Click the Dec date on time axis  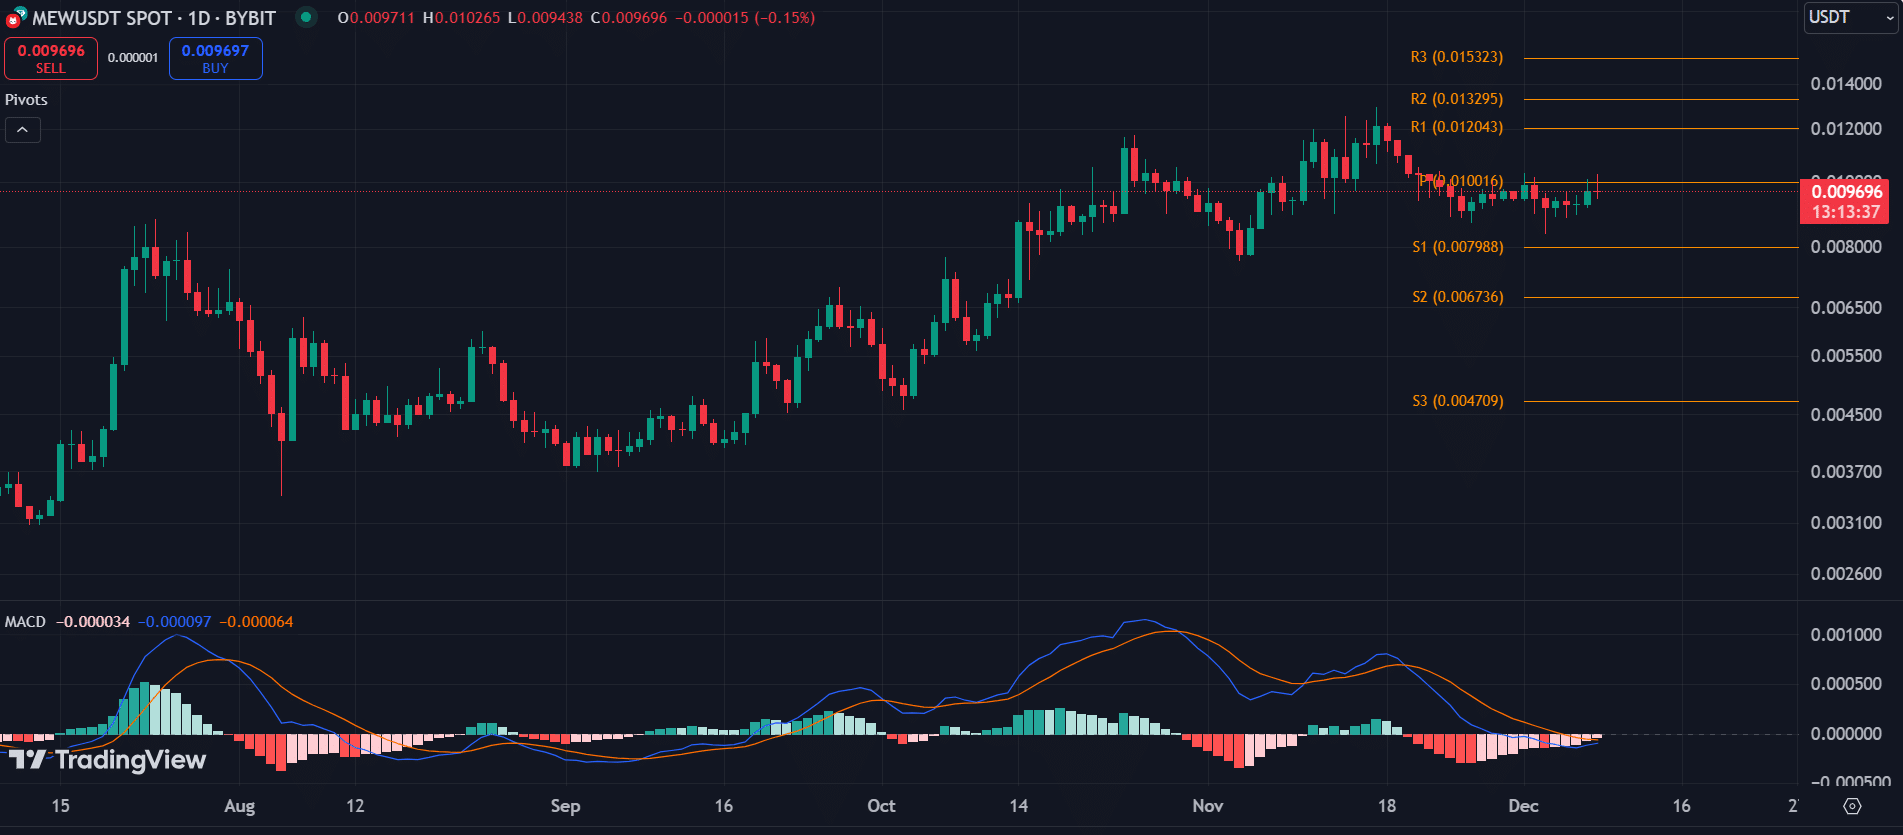[x=1523, y=806]
